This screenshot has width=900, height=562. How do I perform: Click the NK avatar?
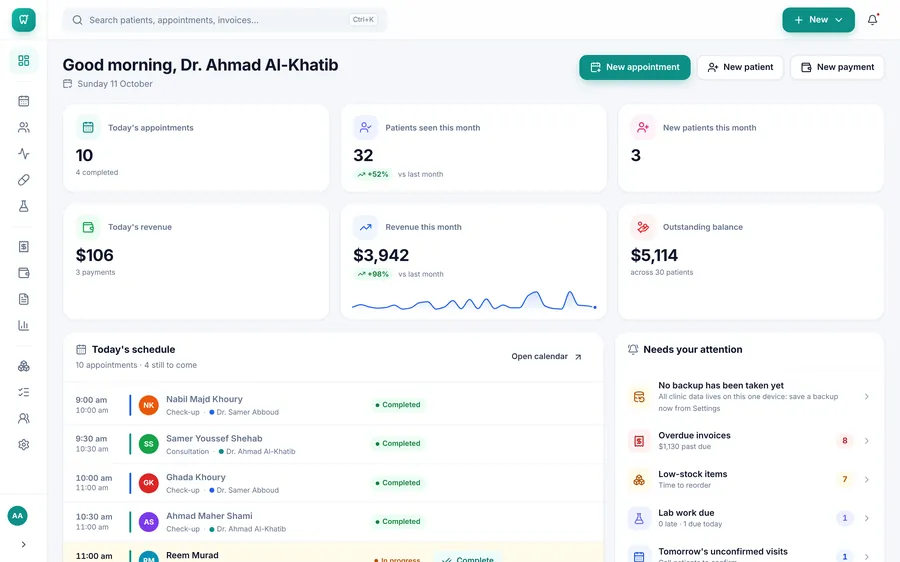149,405
